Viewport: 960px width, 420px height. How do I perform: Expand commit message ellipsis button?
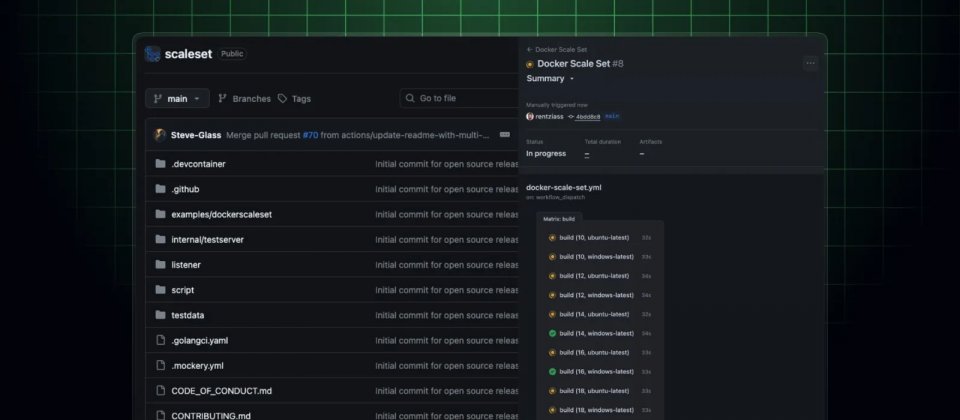pyautogui.click(x=505, y=135)
